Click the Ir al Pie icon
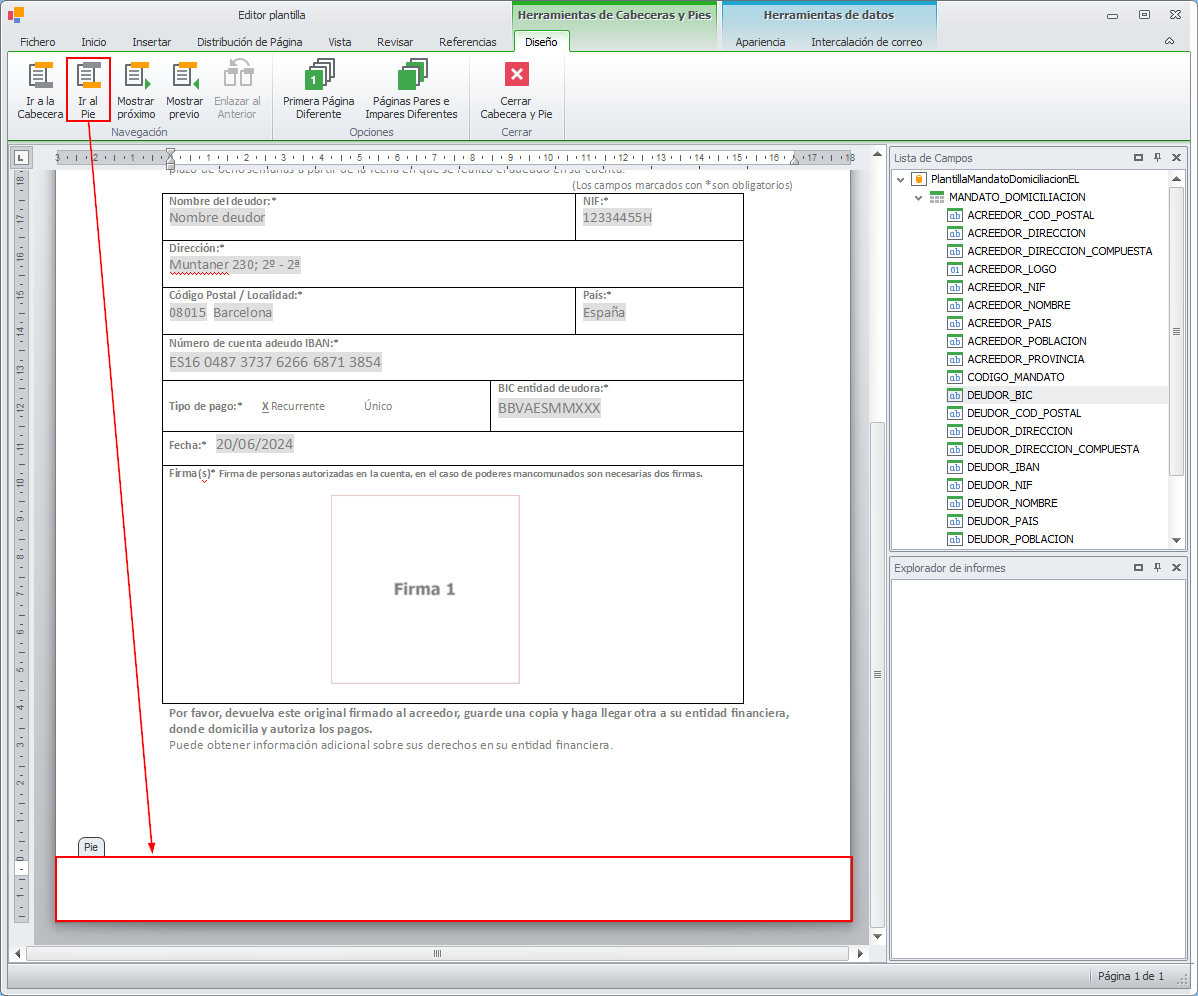Viewport: 1198px width, 996px height. 88,78
